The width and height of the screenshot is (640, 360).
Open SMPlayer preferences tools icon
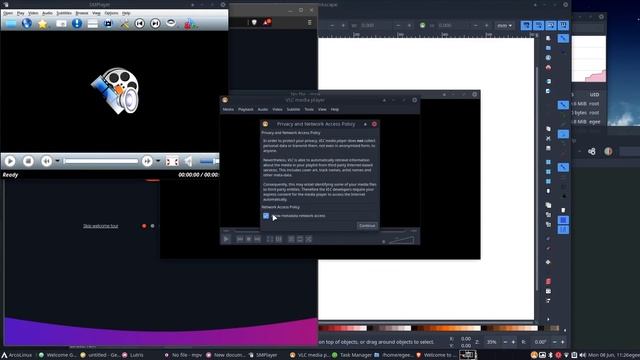click(x=124, y=24)
